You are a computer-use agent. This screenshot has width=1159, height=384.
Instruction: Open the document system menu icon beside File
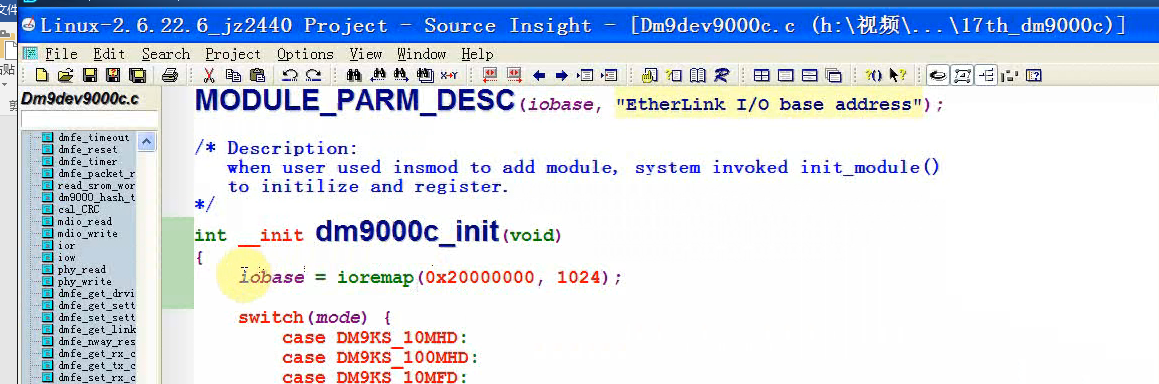click(30, 54)
